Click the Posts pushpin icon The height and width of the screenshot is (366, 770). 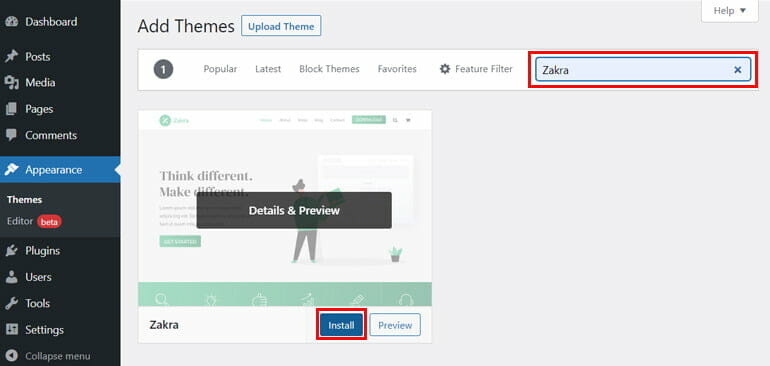click(x=11, y=56)
